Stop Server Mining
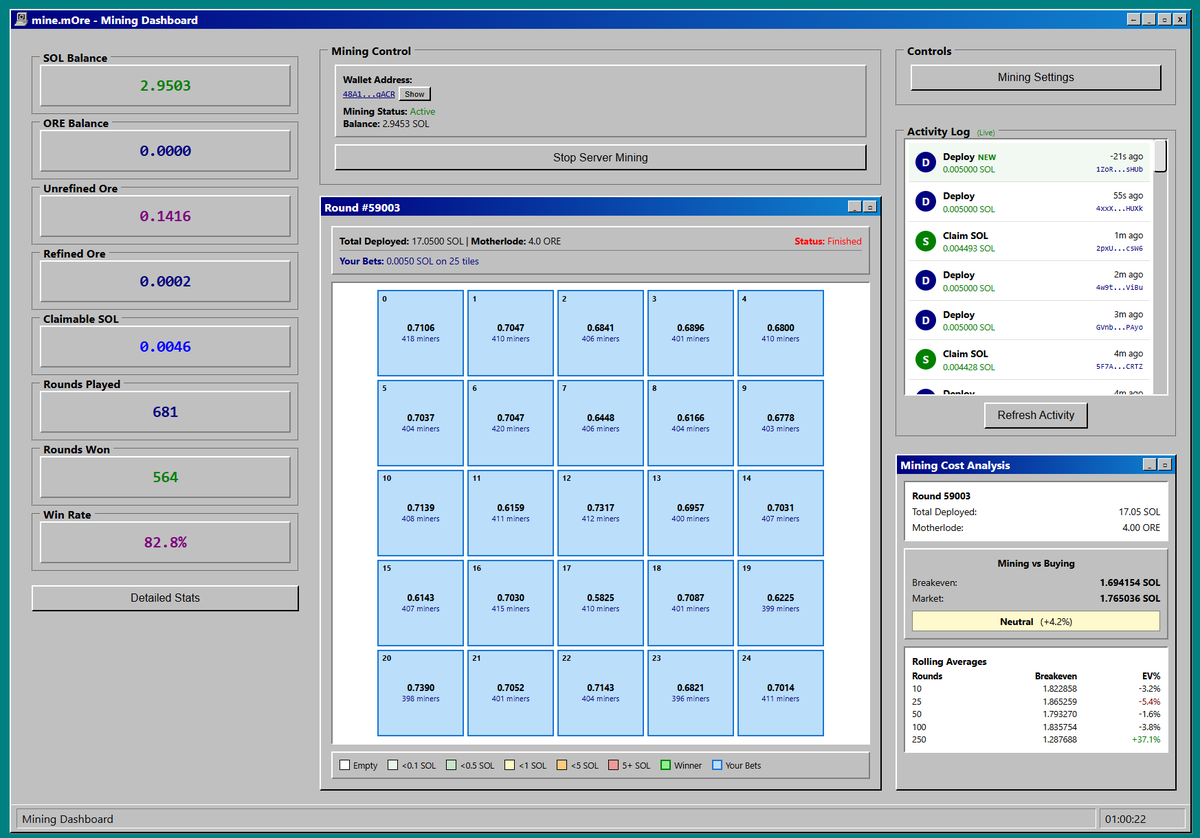 click(600, 157)
